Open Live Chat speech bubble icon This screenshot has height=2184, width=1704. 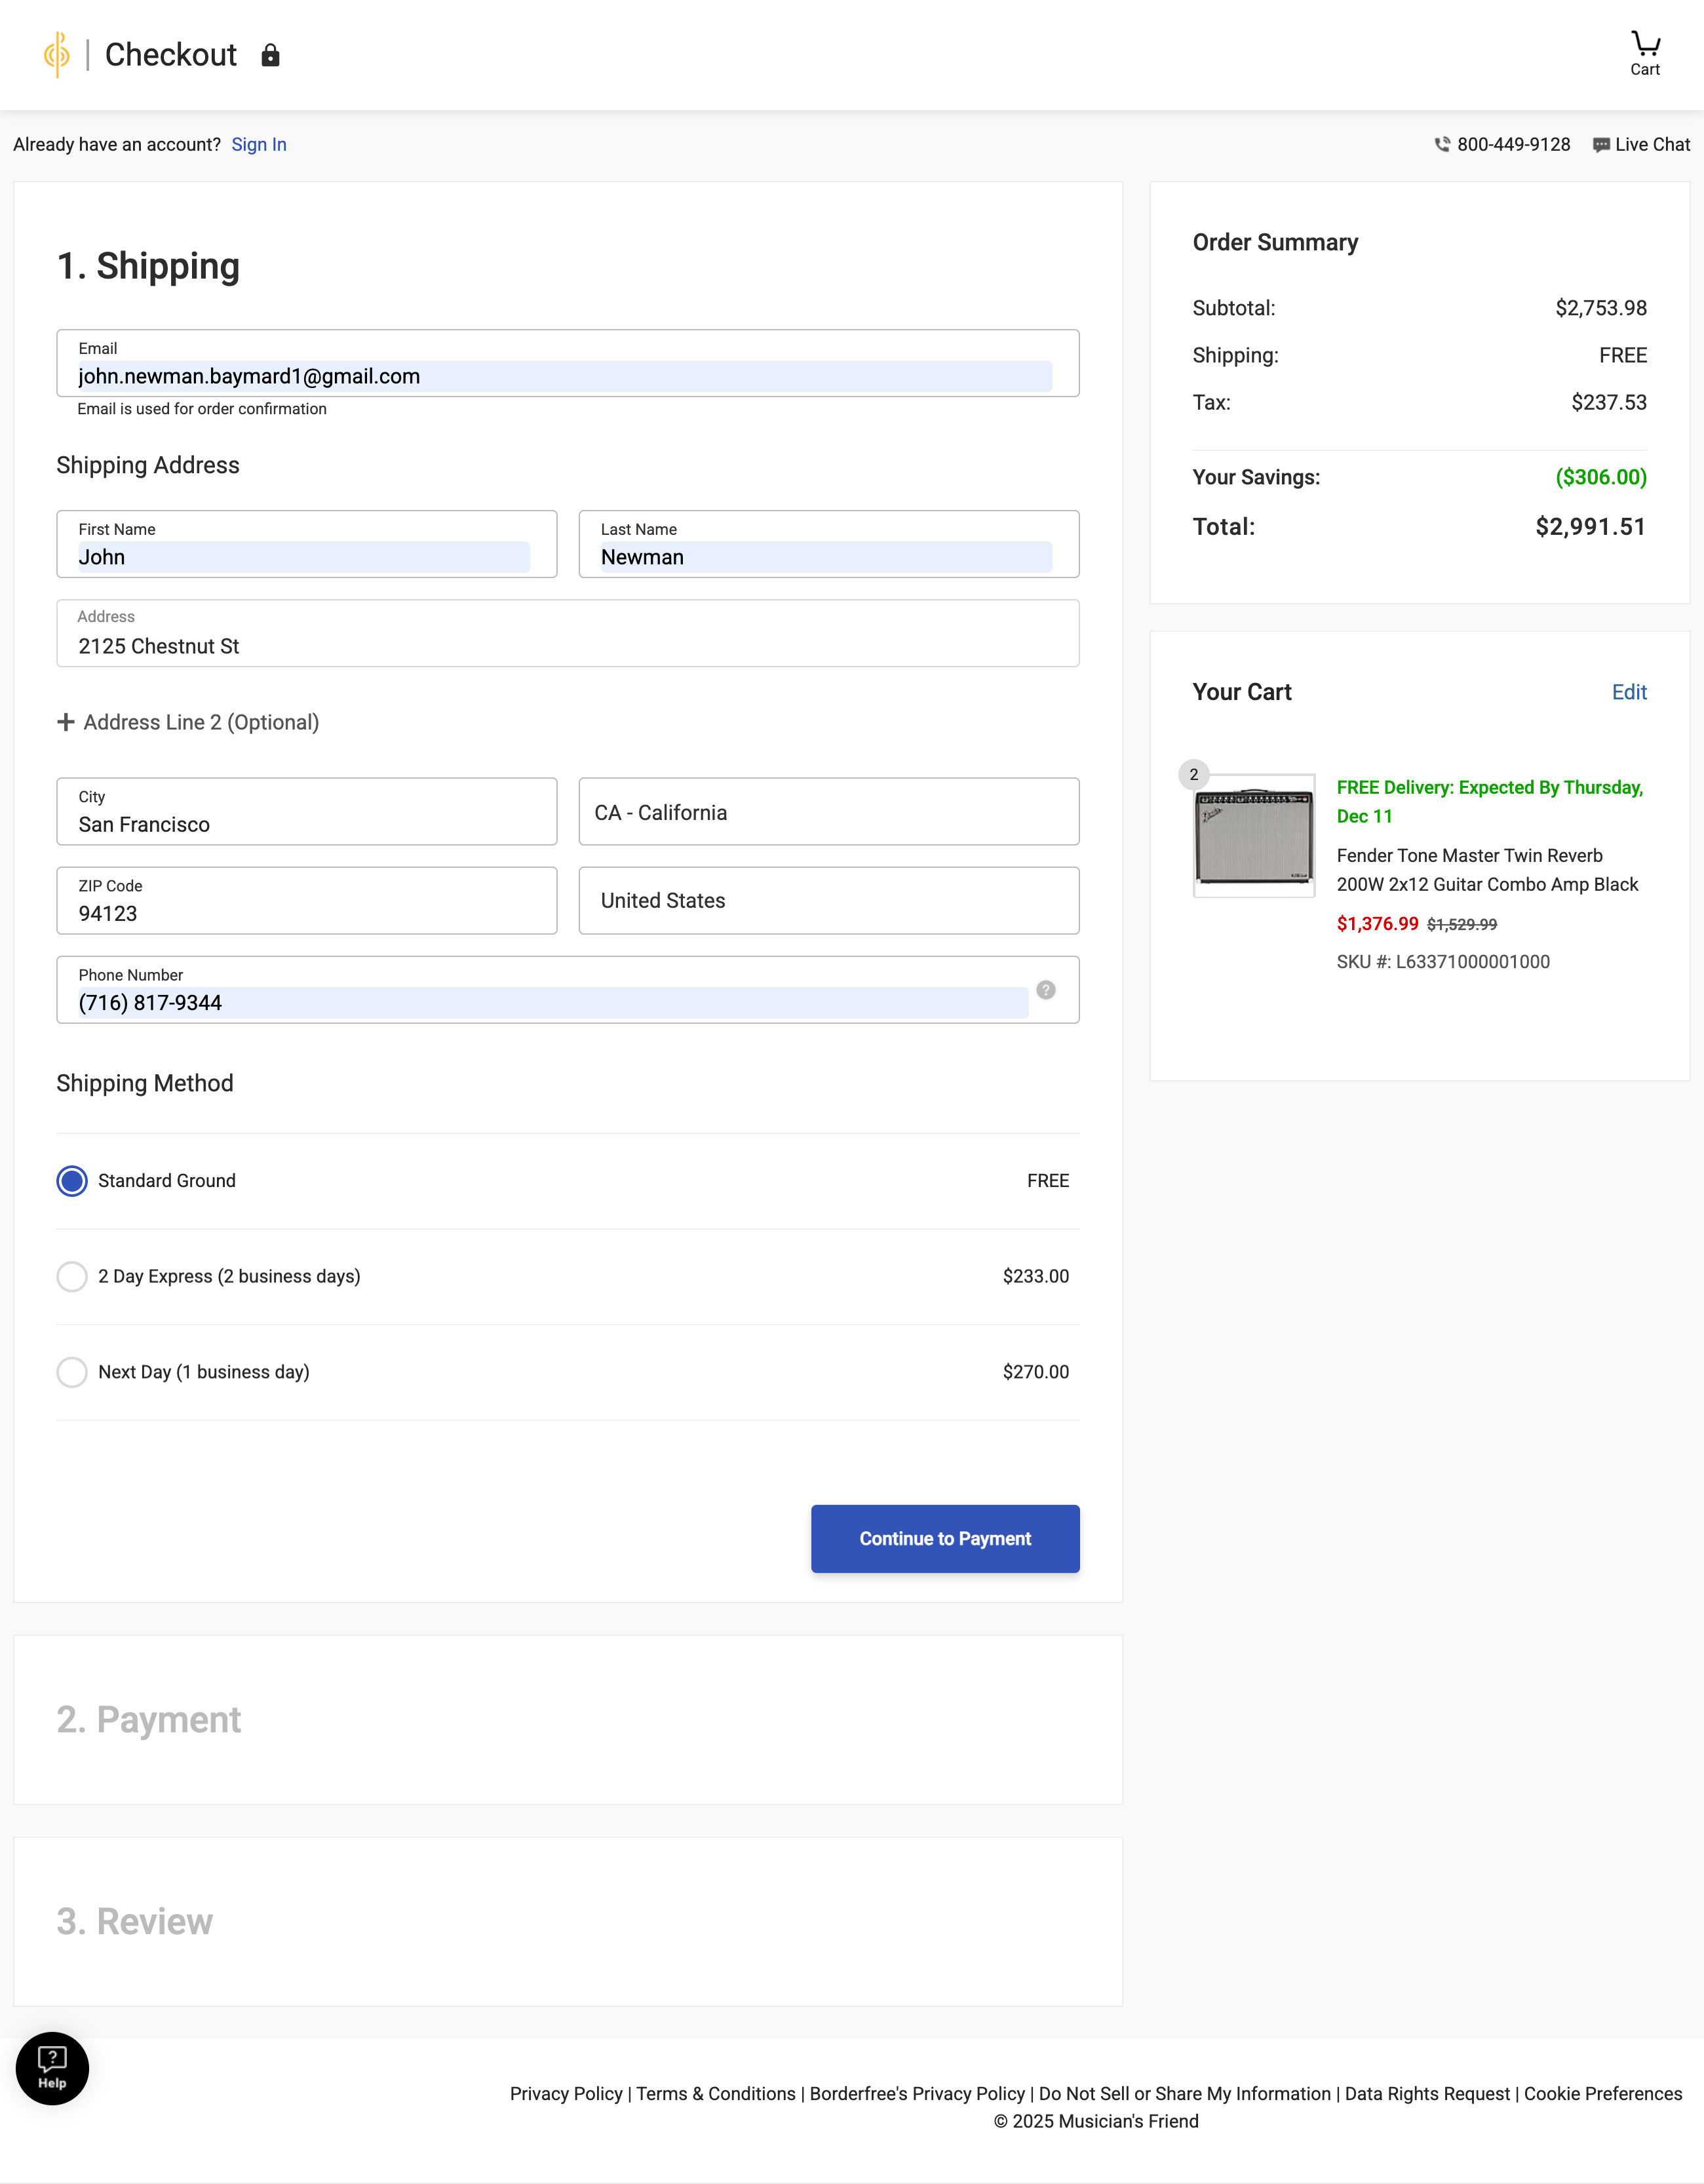click(1601, 145)
